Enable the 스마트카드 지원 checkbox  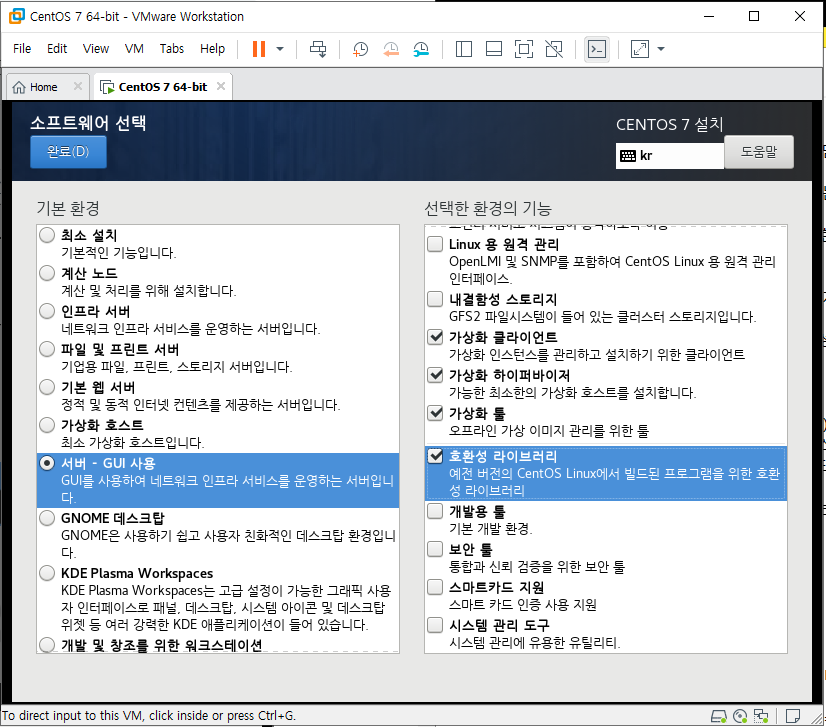pyautogui.click(x=435, y=587)
